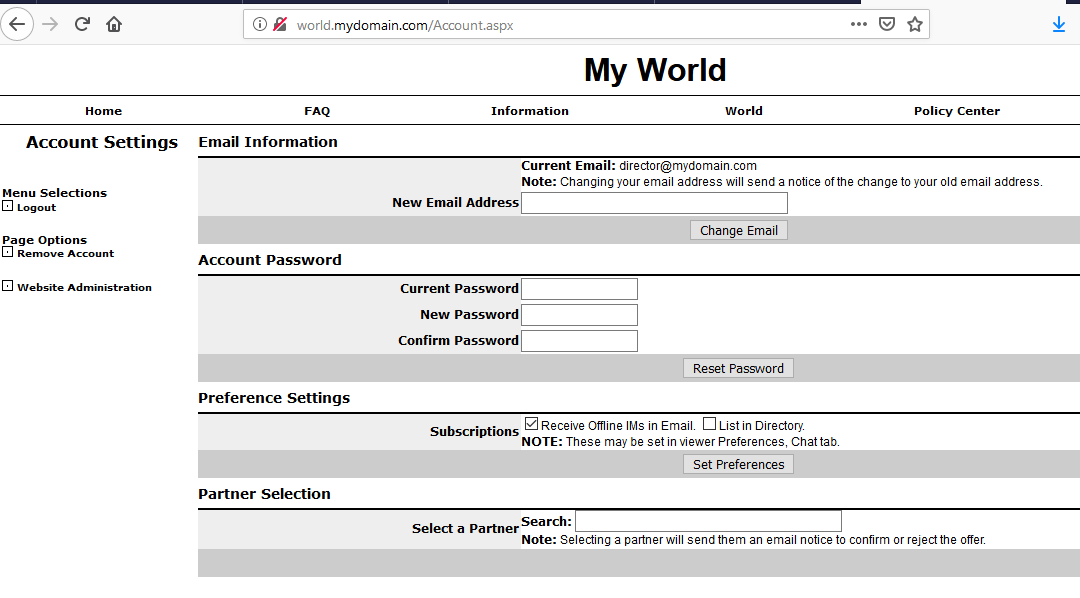Click the Remove Account link
The width and height of the screenshot is (1080, 598).
65,254
